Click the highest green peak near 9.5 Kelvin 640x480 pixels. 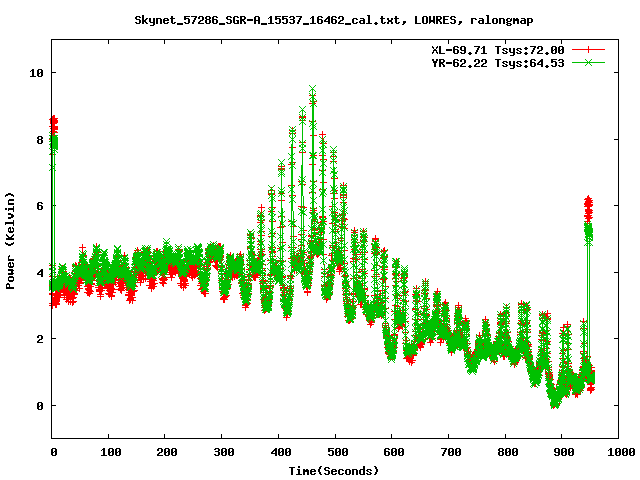[x=313, y=89]
